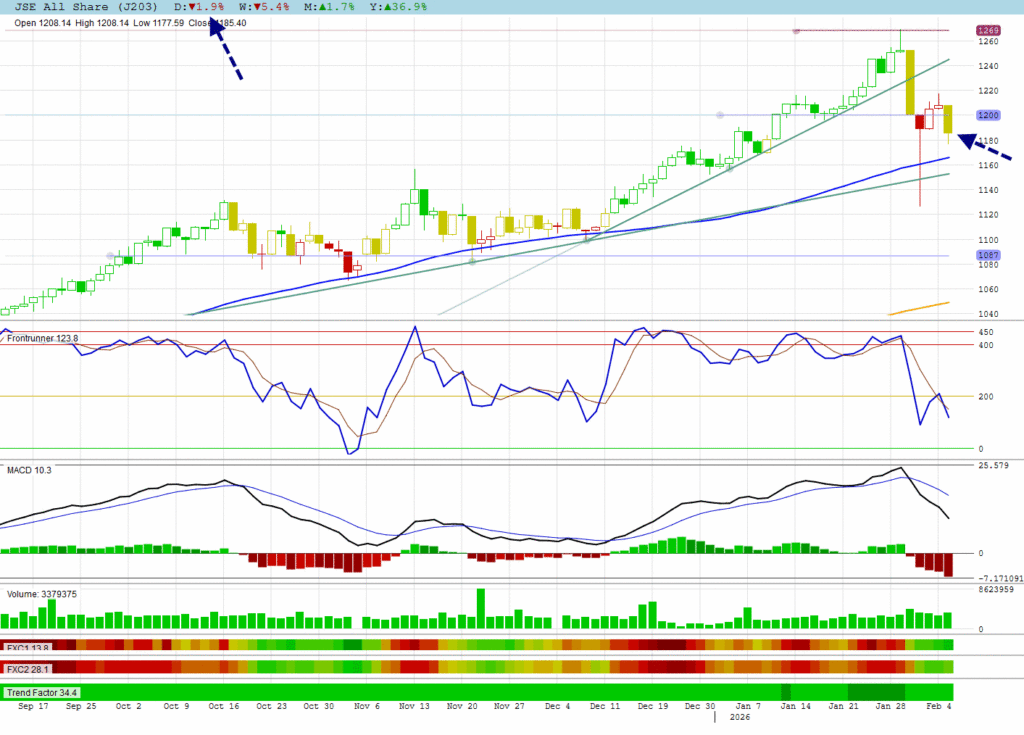This screenshot has height=735, width=1024.
Task: Toggle the FXC2 28.1 heat strip label
Action: click(x=28, y=669)
